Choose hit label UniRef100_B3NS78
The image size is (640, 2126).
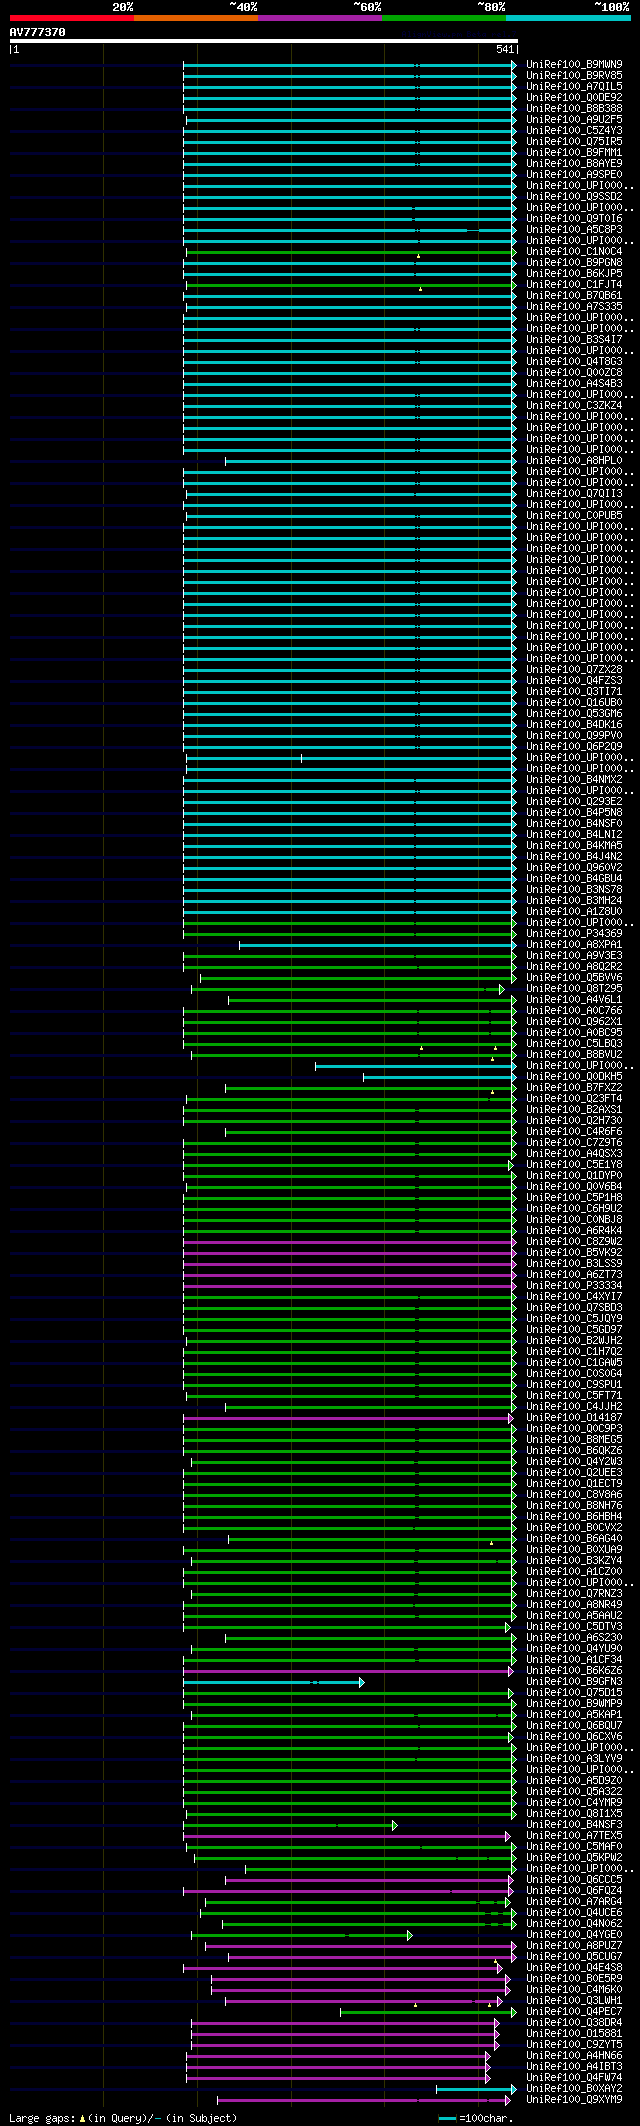pos(574,890)
